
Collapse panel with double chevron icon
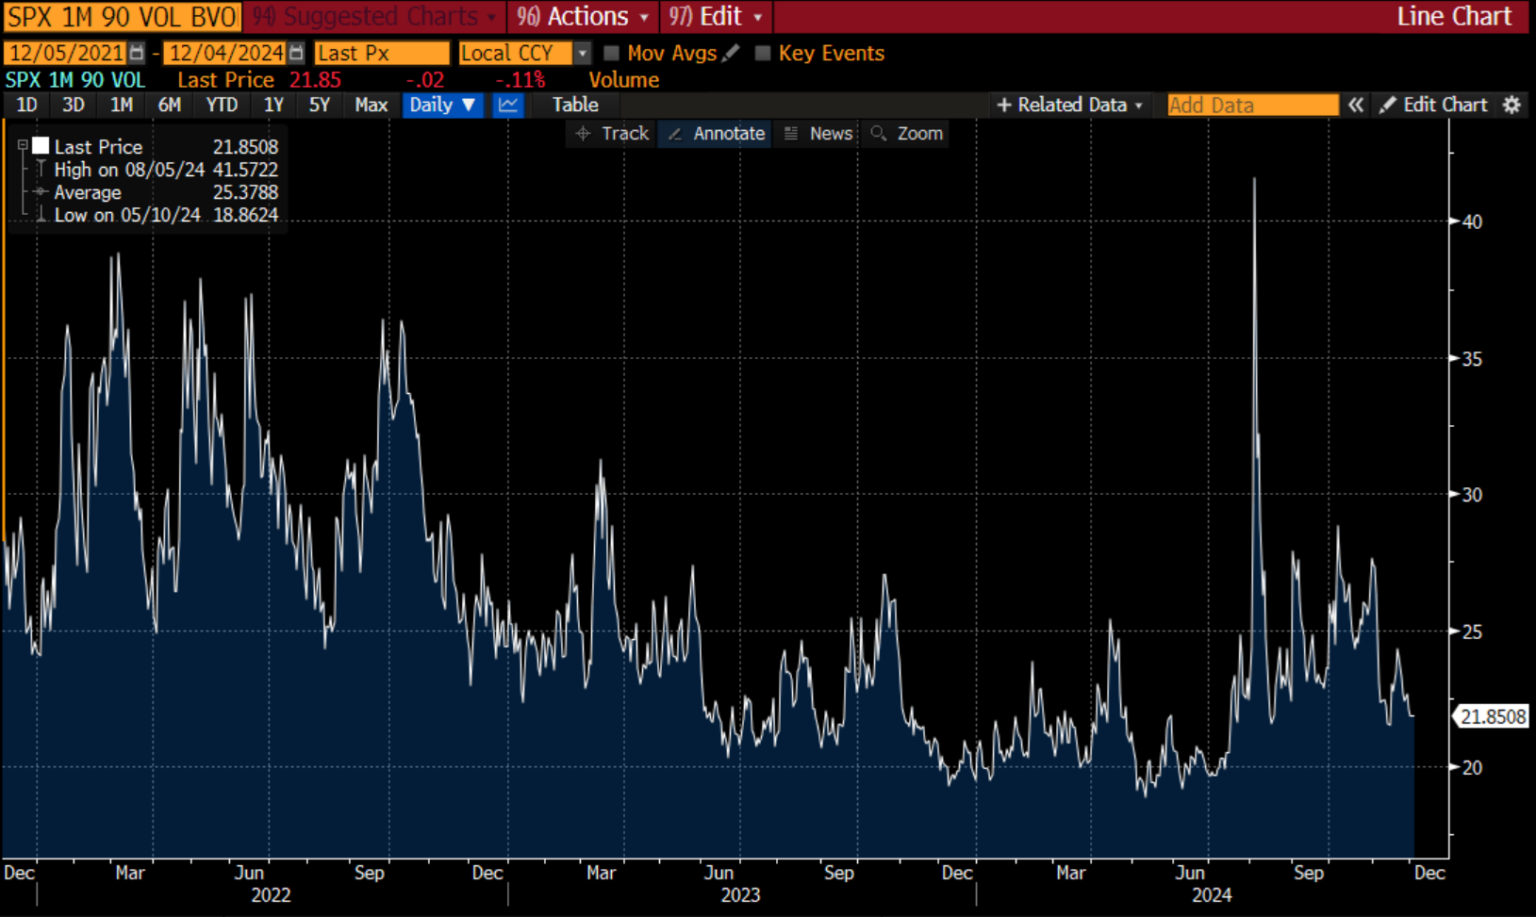click(x=1355, y=105)
